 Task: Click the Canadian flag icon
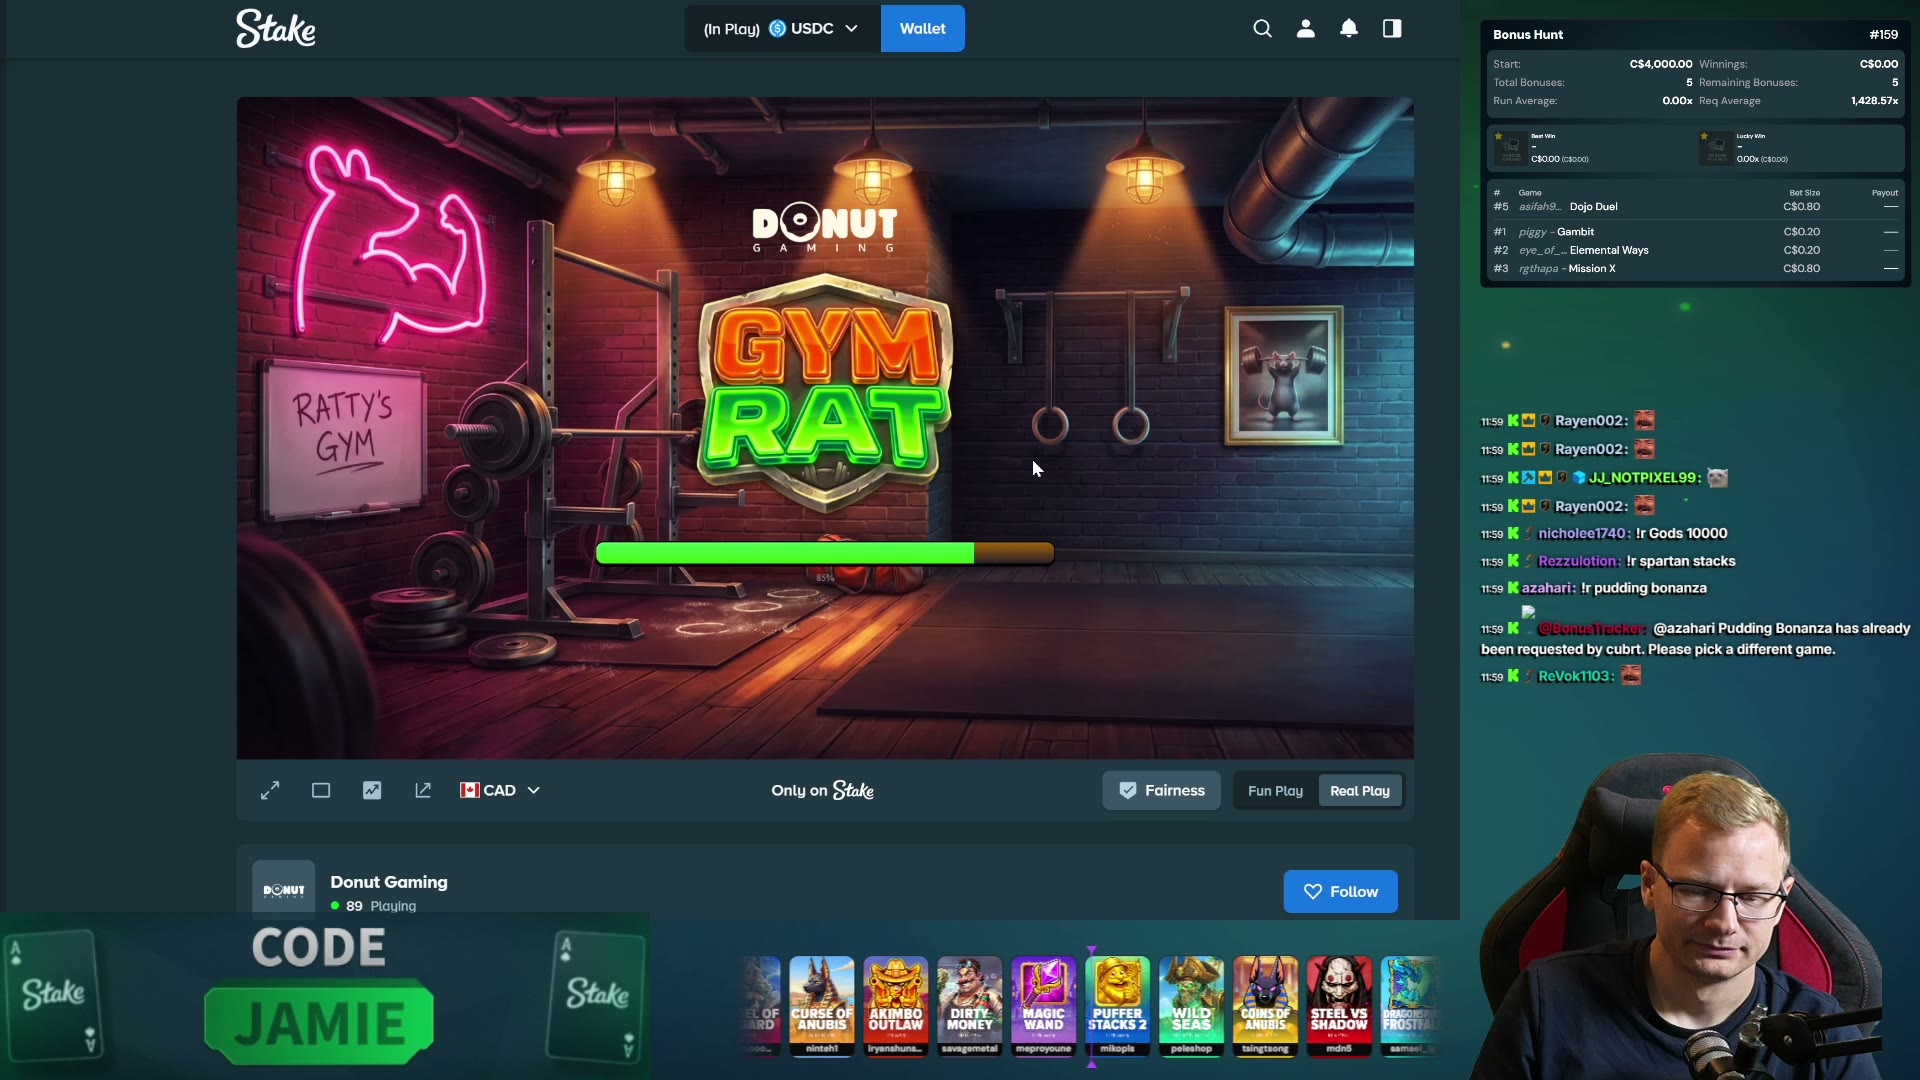point(469,790)
